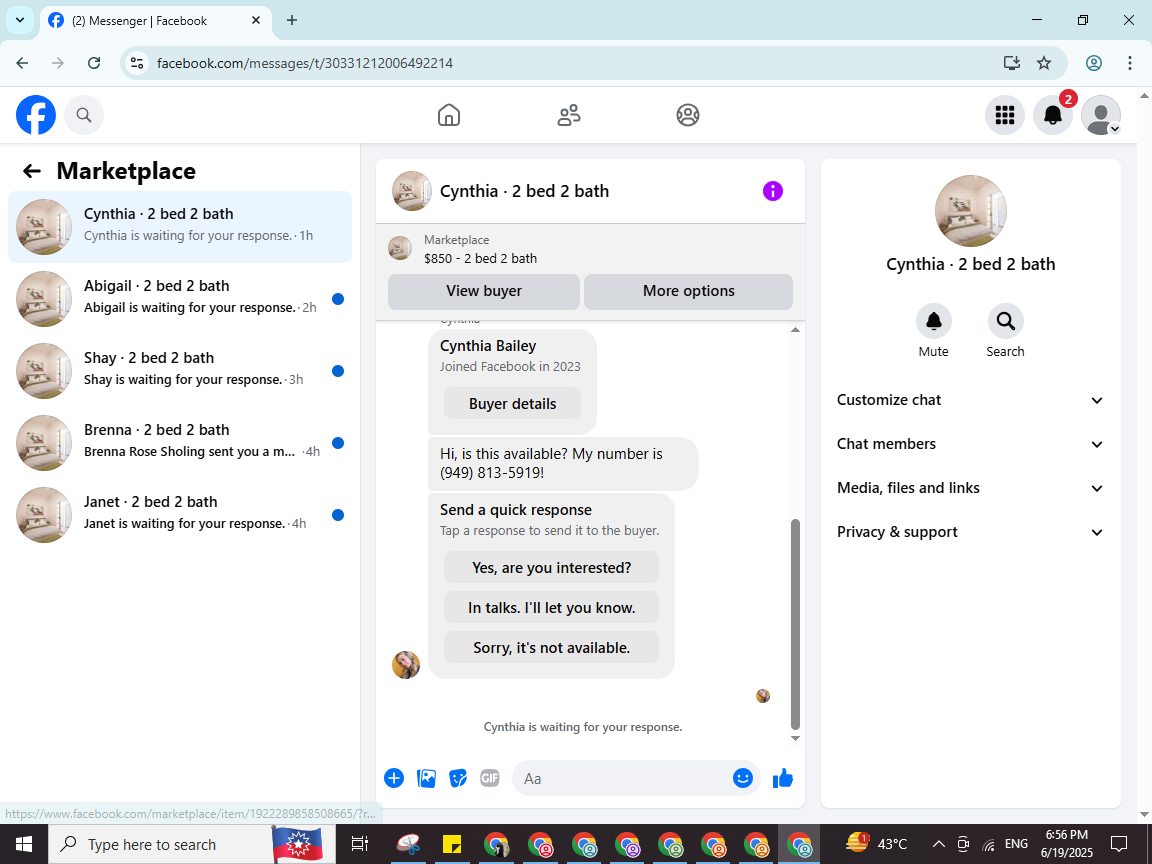Open the Windows notification center
Image resolution: width=1152 pixels, height=864 pixels.
(x=1119, y=844)
